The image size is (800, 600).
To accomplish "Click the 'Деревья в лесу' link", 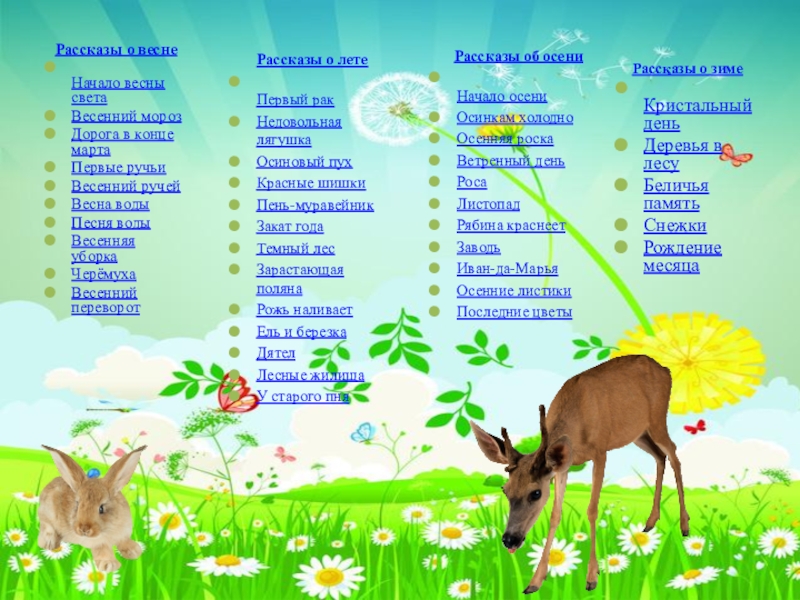I will coord(682,155).
